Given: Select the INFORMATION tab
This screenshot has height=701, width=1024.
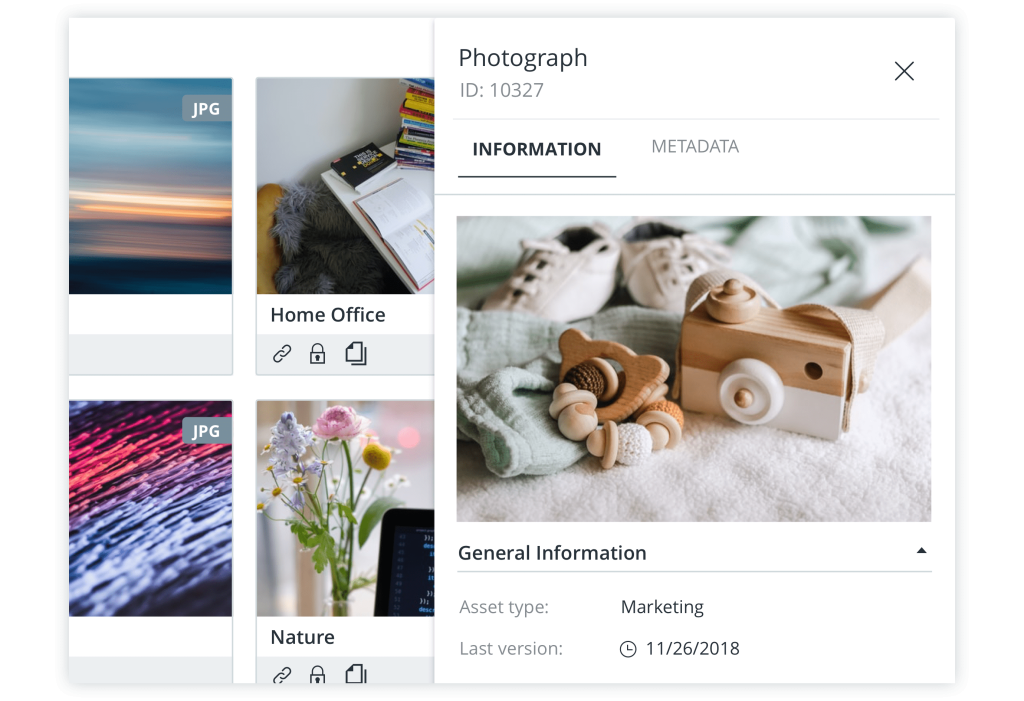Looking at the screenshot, I should point(536,150).
